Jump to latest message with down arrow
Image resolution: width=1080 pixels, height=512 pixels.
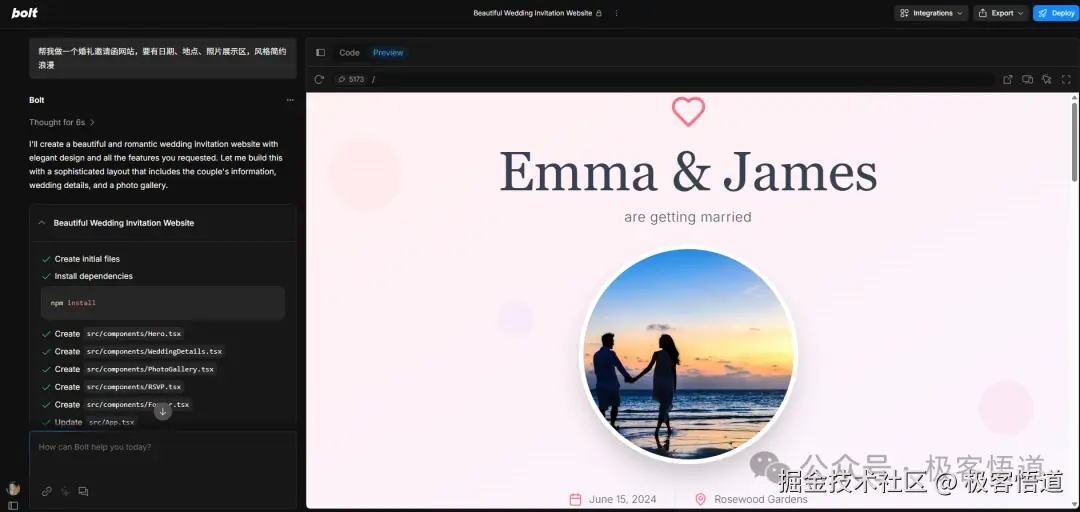coord(163,411)
